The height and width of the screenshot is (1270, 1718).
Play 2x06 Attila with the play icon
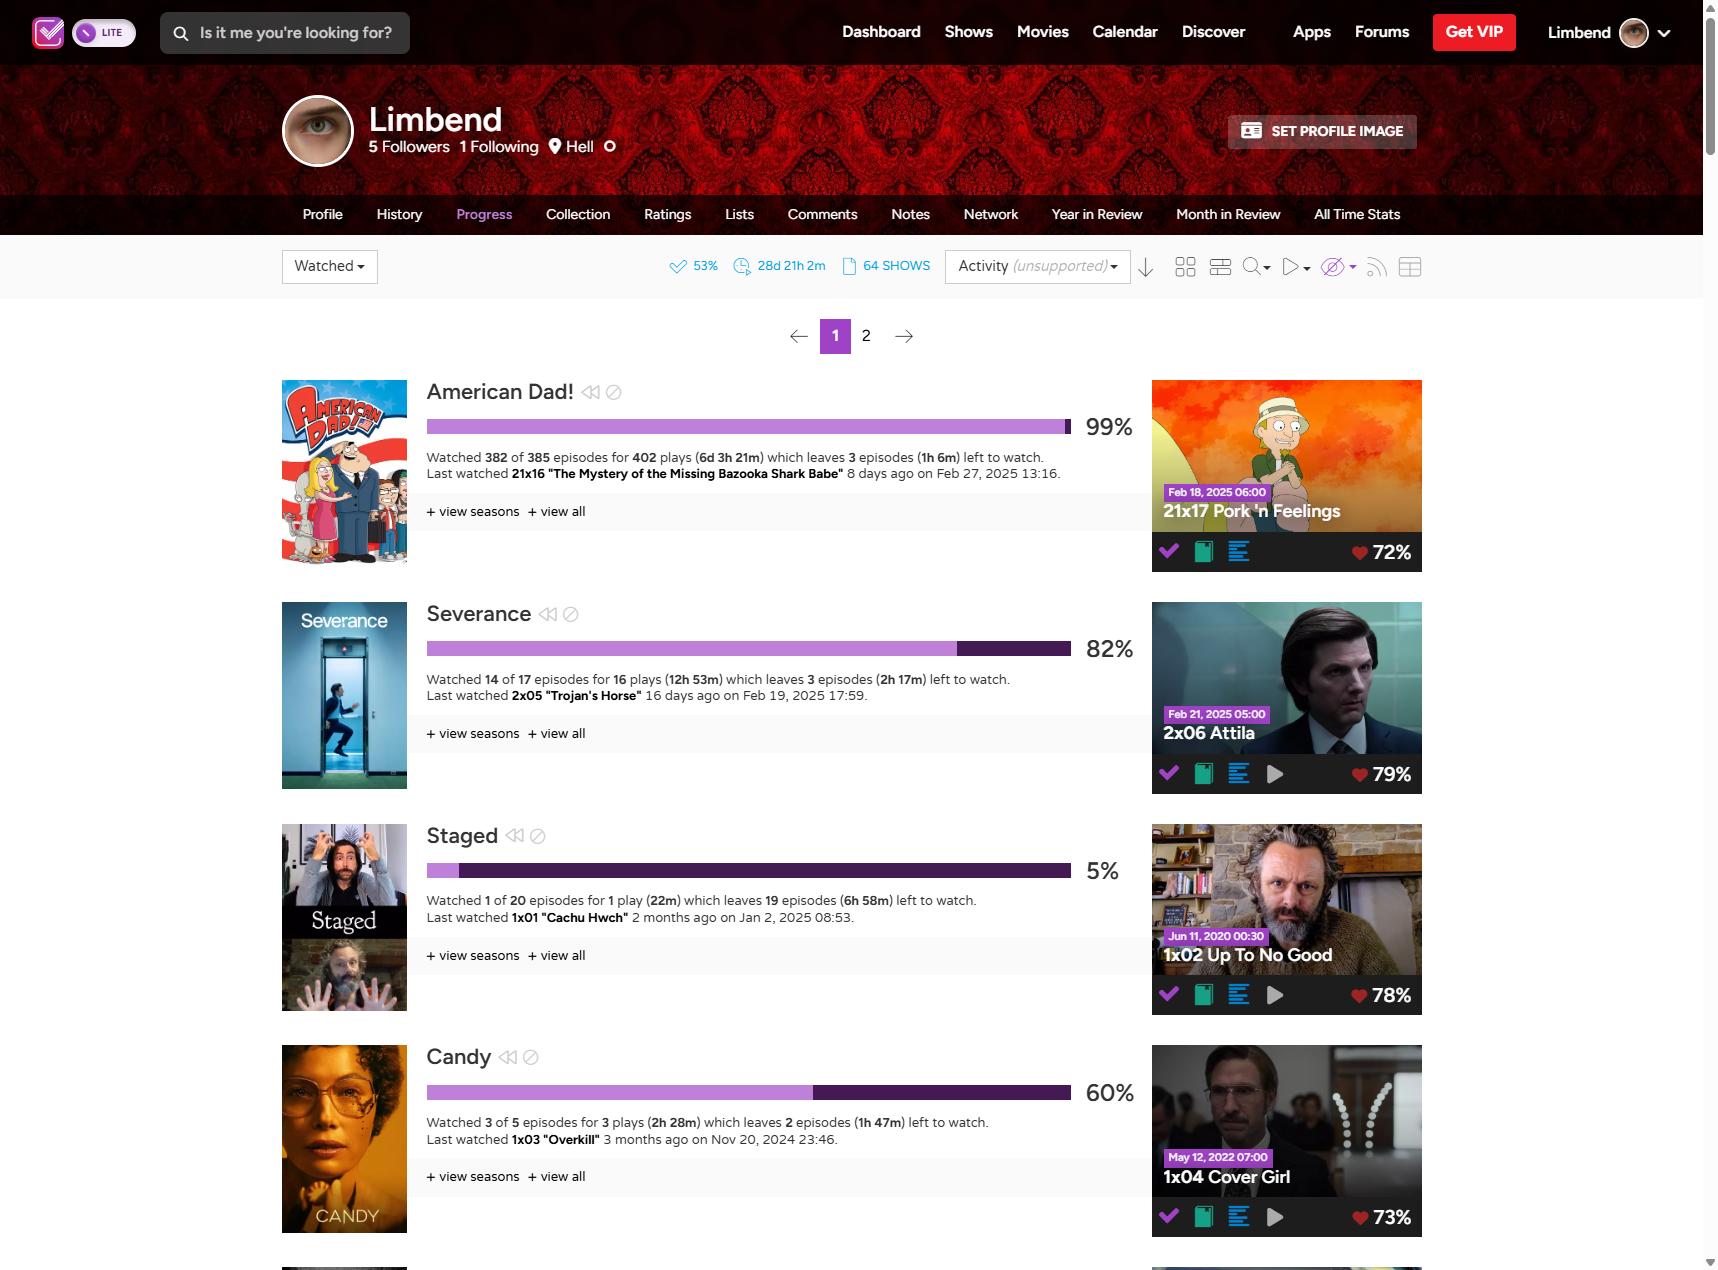1275,774
